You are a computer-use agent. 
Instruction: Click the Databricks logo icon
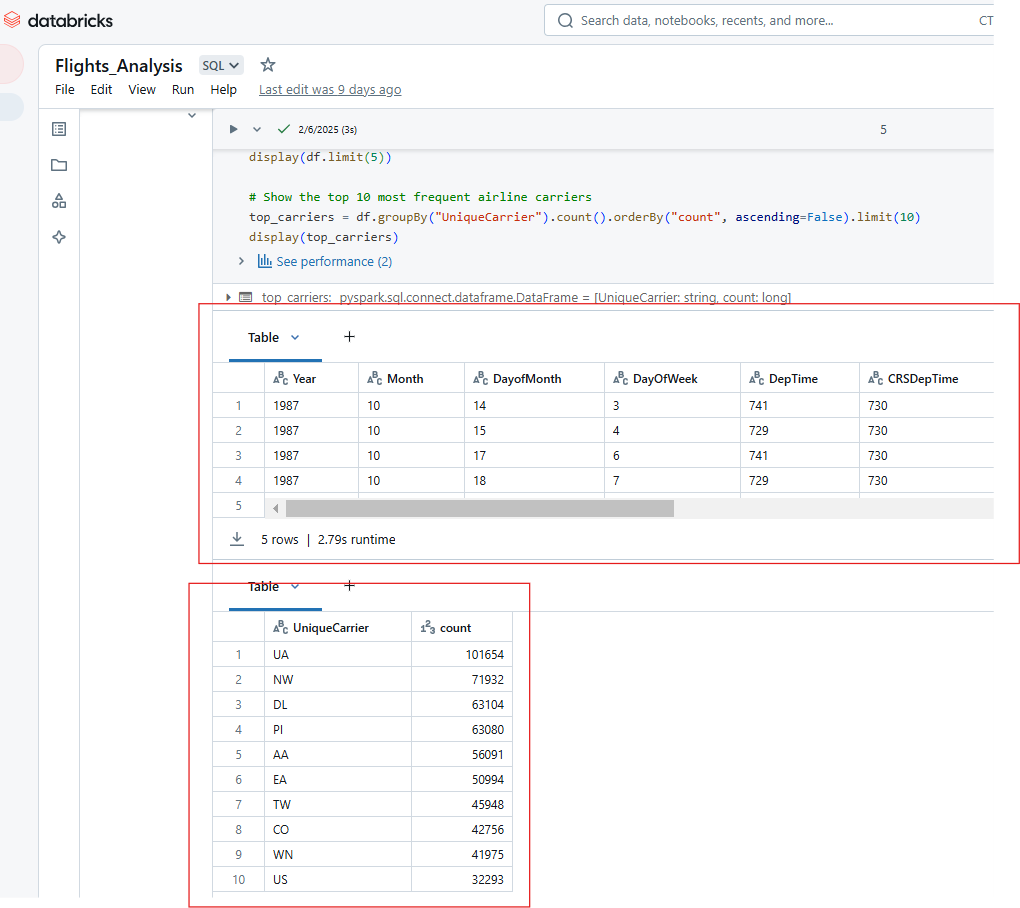pyautogui.click(x=12, y=20)
